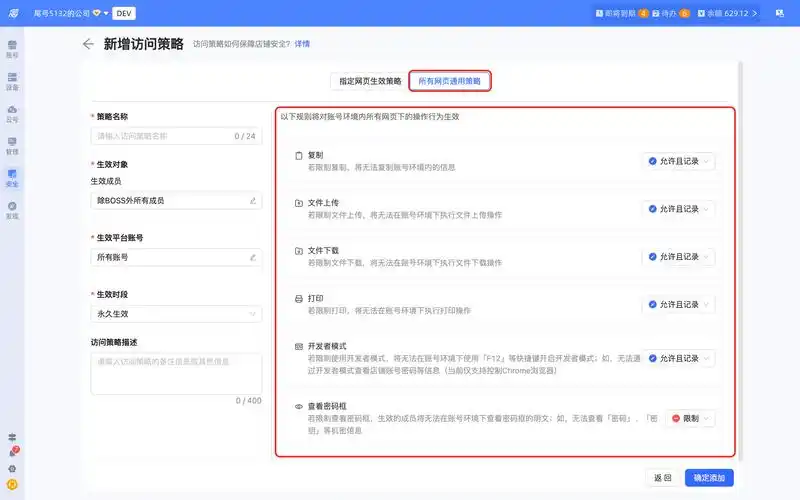Open the company switcher dropdown arrow
This screenshot has height=500, width=800.
click(106, 13)
